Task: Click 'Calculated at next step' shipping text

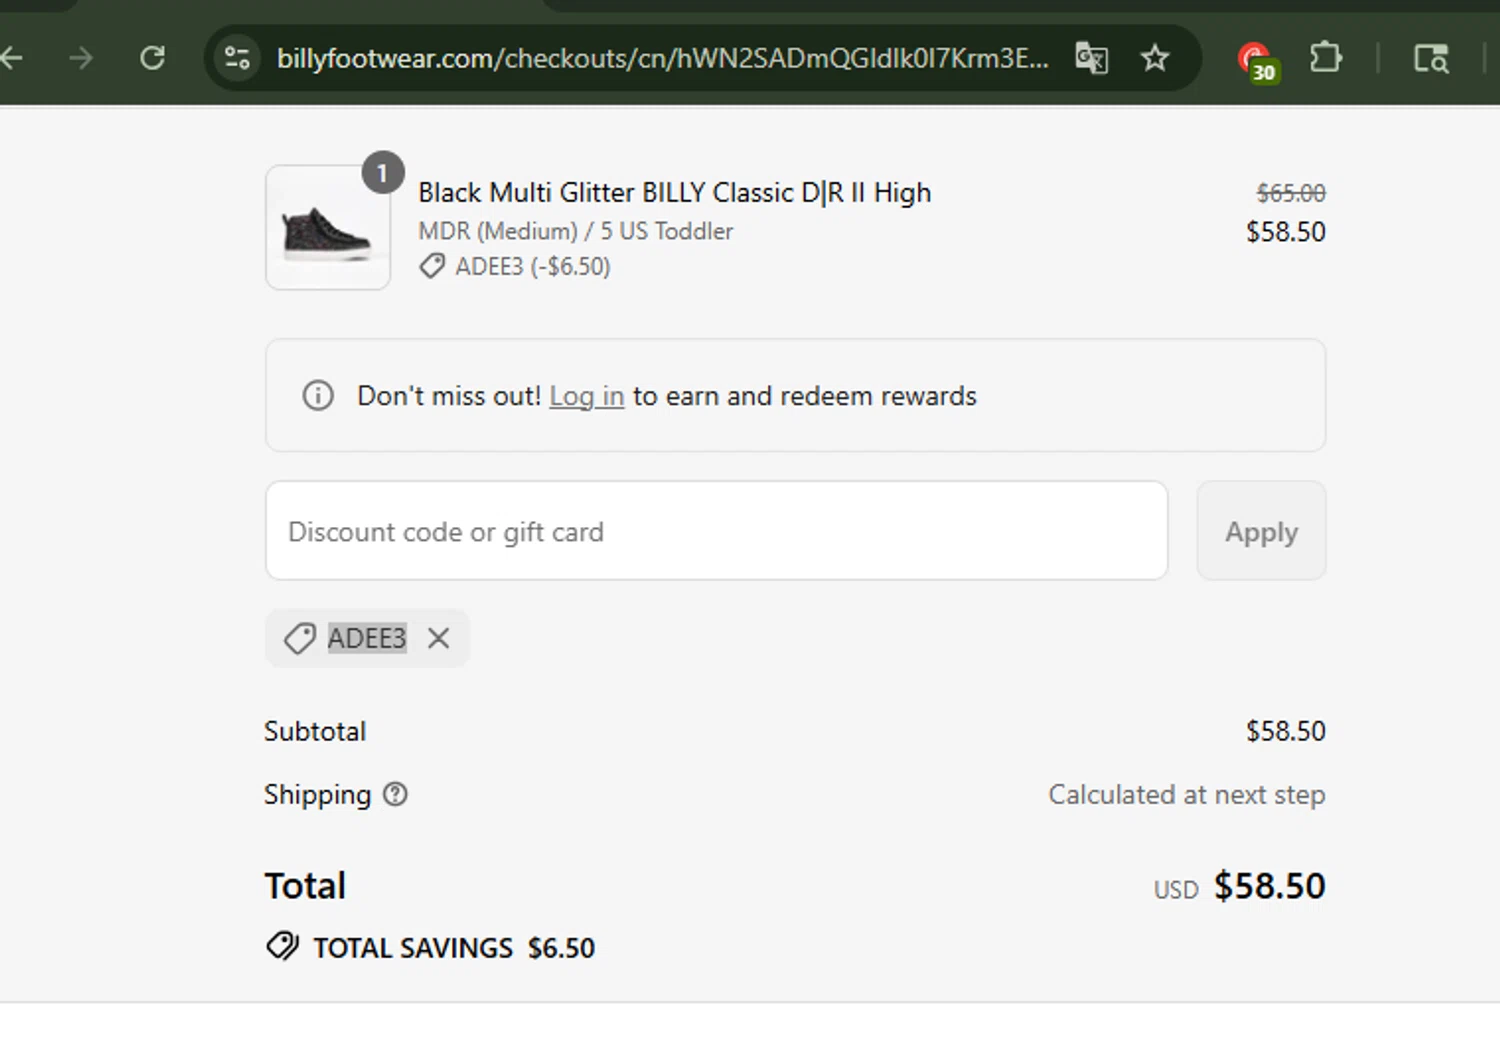Action: tap(1187, 794)
